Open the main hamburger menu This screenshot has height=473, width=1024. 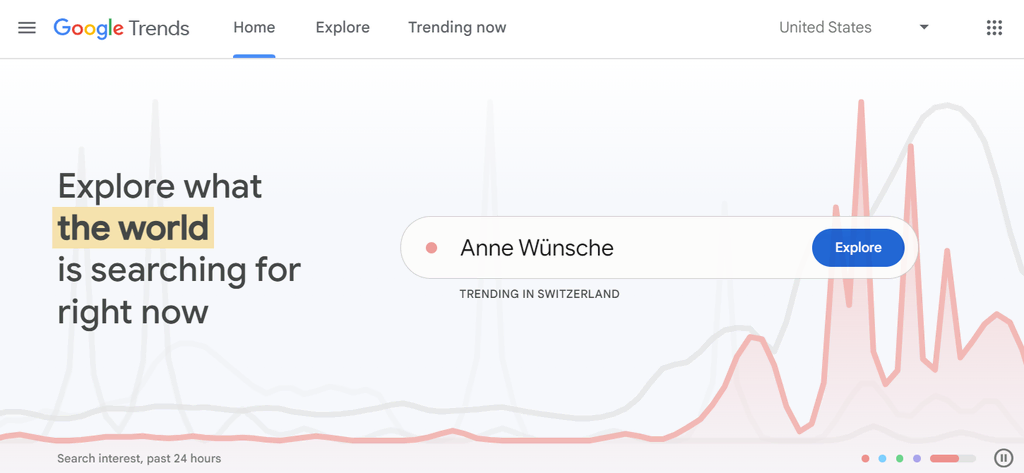27,28
